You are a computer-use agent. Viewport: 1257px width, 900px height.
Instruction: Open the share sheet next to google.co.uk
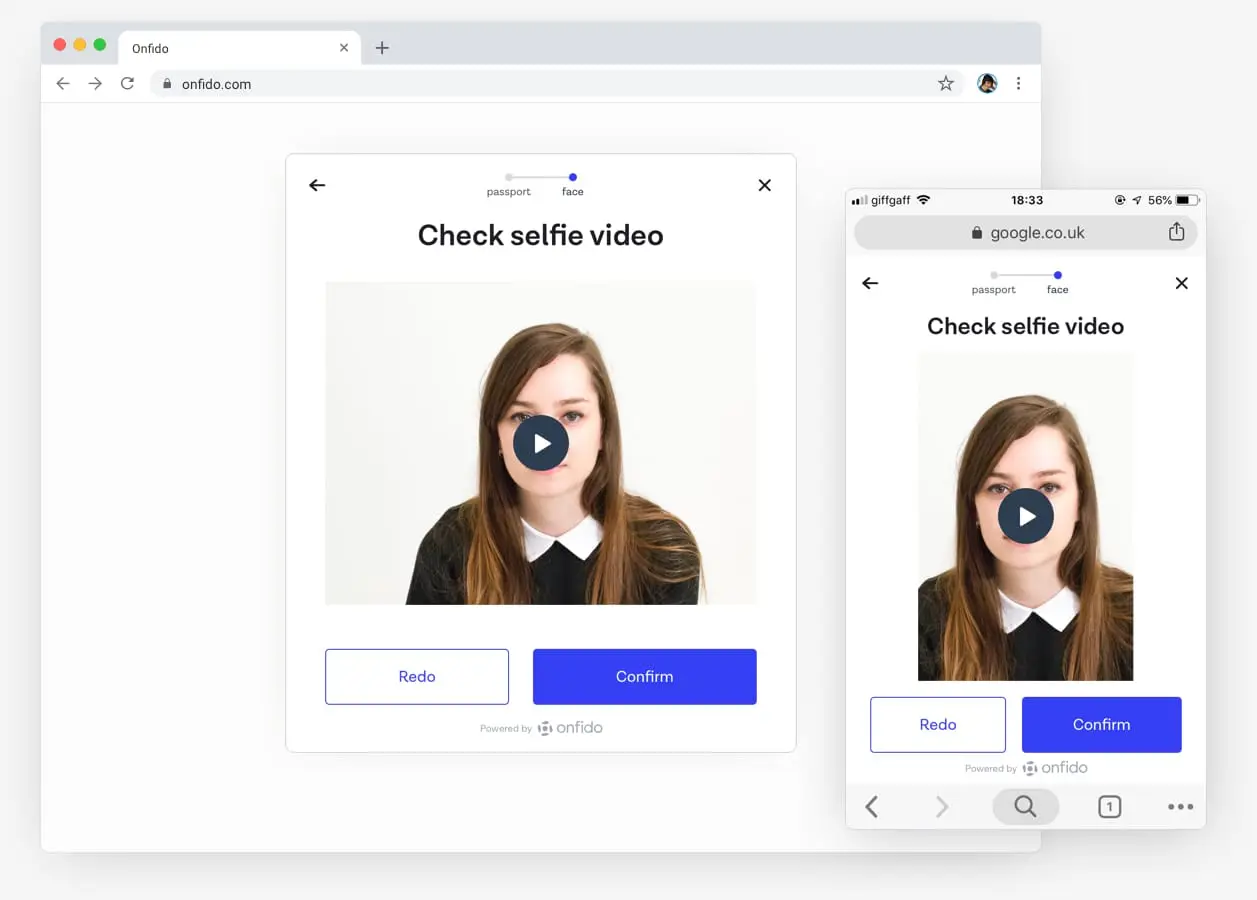[x=1176, y=231]
